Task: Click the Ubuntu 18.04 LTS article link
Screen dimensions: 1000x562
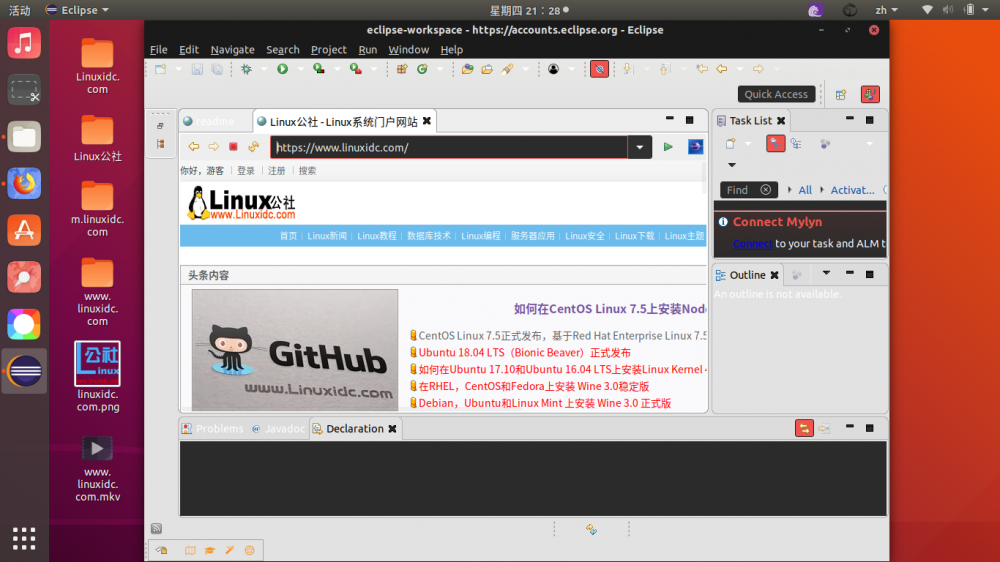Action: click(x=524, y=353)
